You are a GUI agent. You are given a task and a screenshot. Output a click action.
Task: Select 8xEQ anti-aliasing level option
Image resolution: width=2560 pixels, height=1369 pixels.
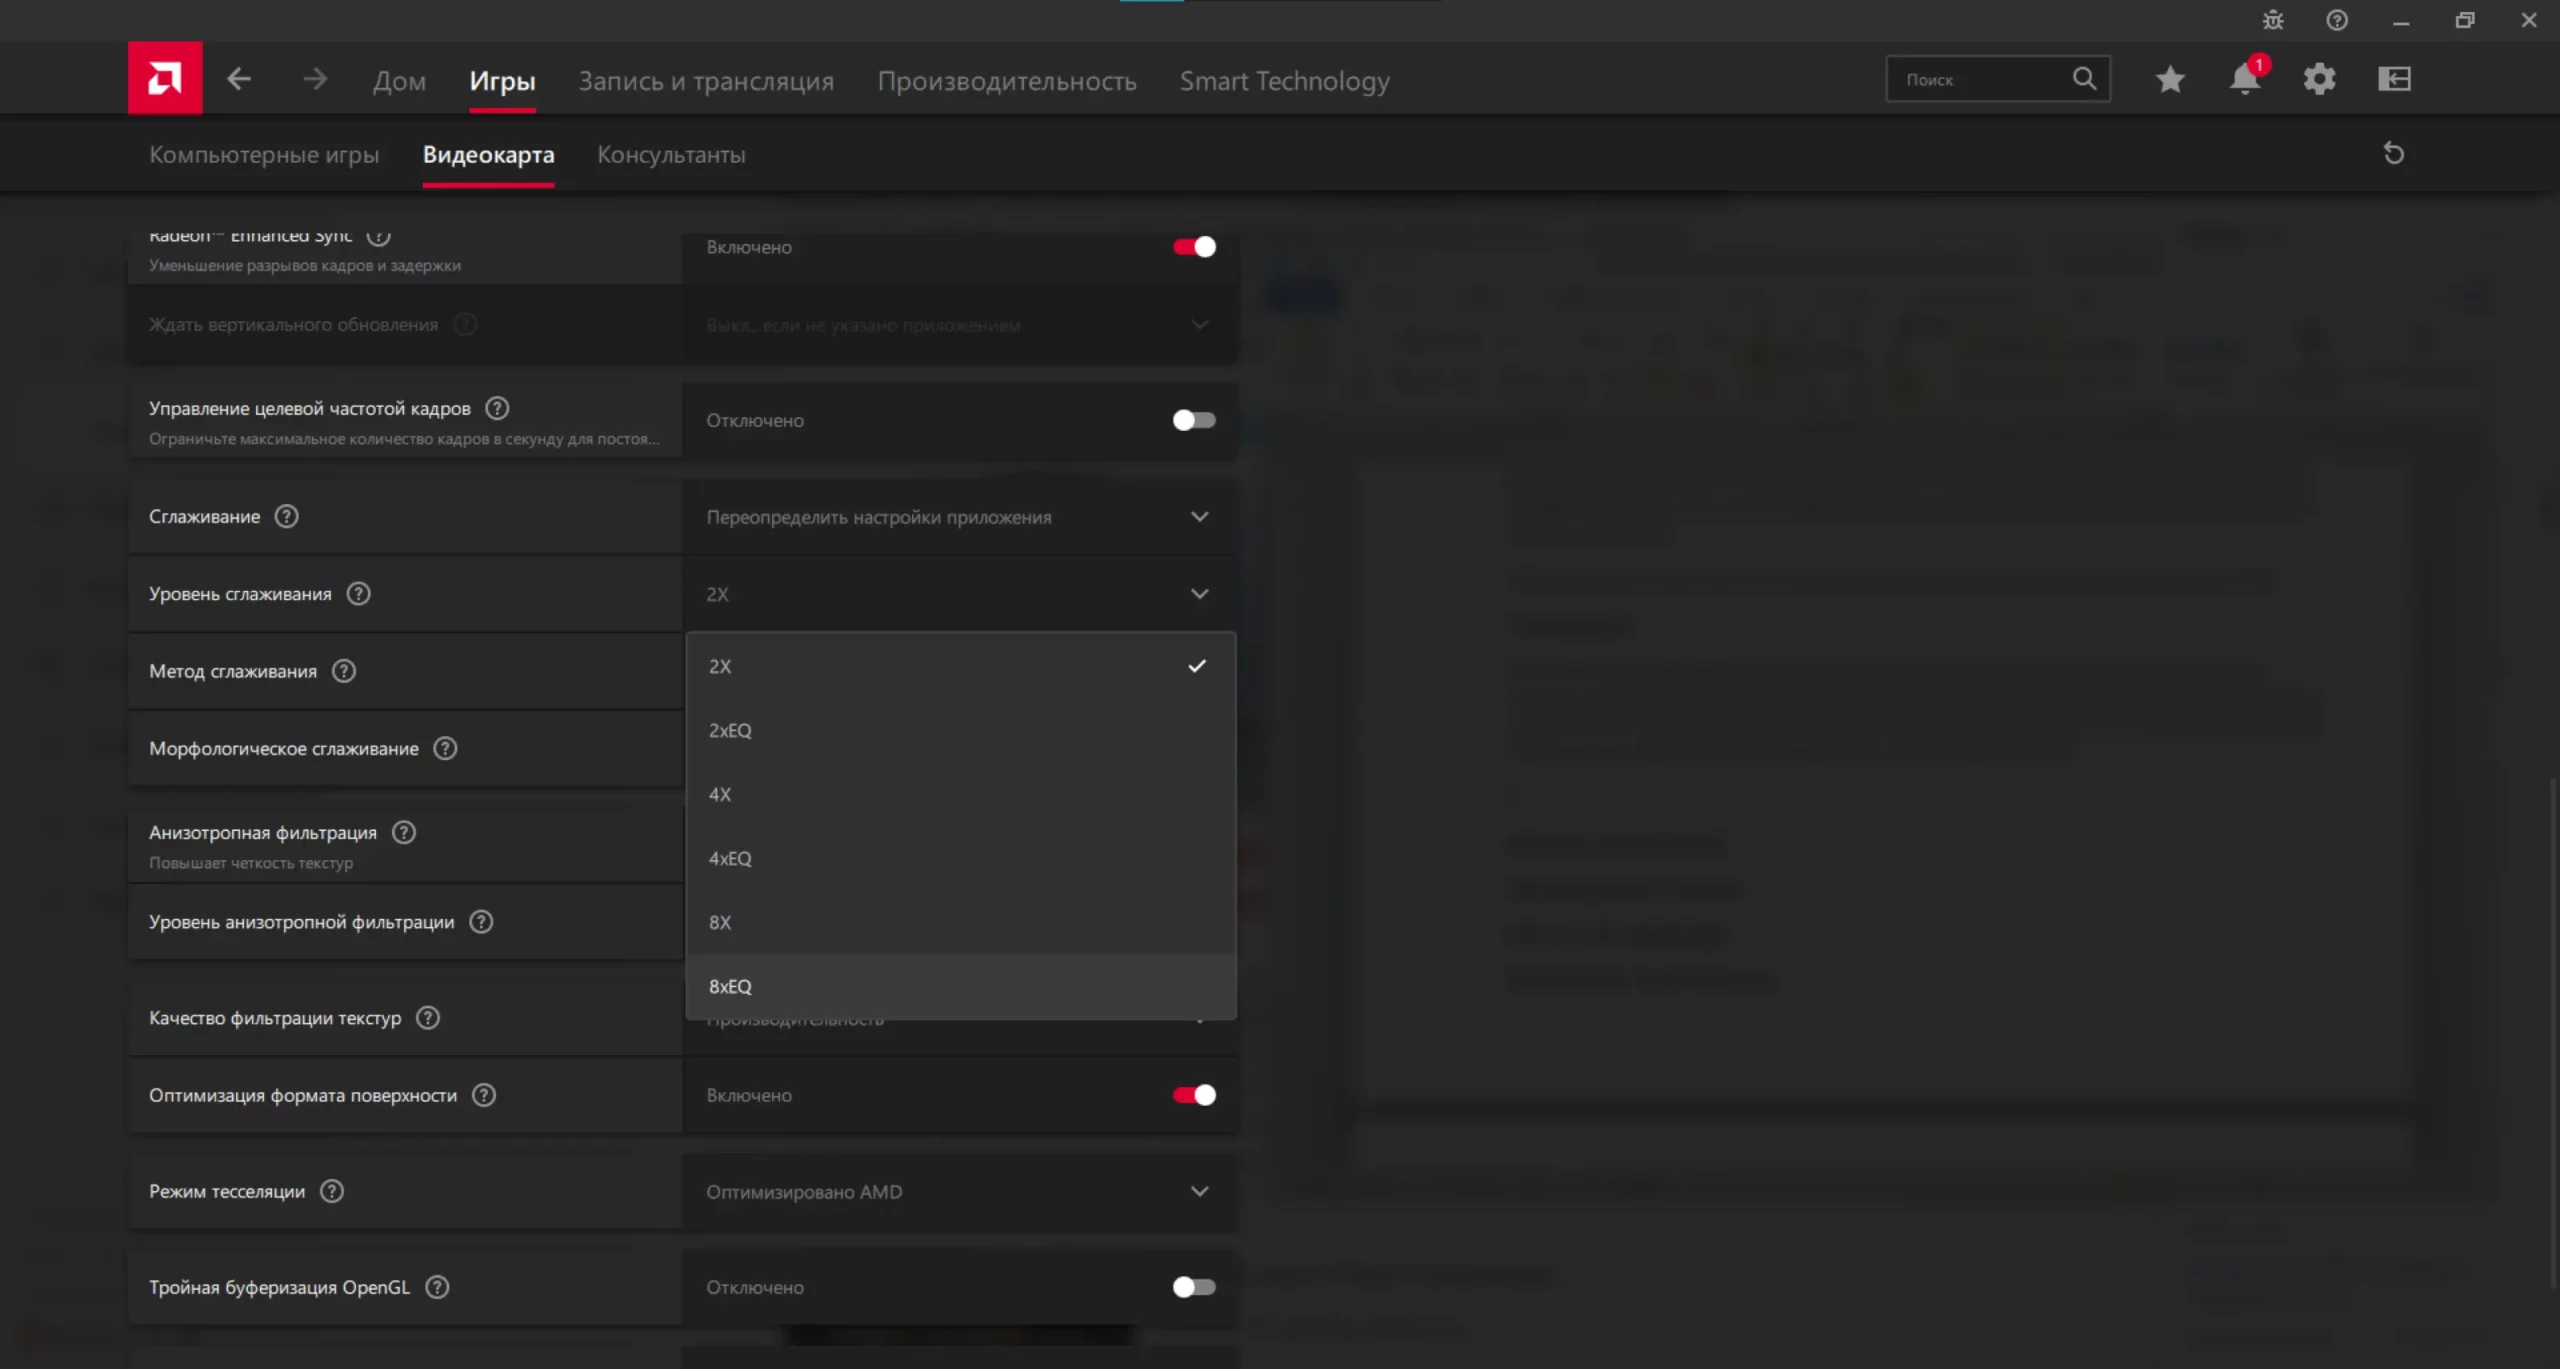point(731,986)
